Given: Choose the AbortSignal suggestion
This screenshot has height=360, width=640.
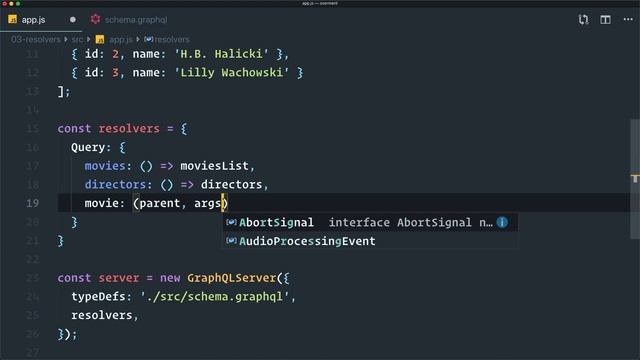Looking at the screenshot, I should (370, 222).
